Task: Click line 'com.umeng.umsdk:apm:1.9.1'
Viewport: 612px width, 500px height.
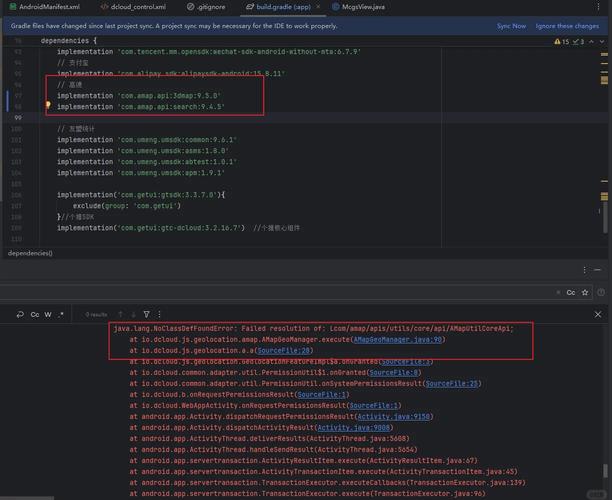Action: [x=141, y=173]
